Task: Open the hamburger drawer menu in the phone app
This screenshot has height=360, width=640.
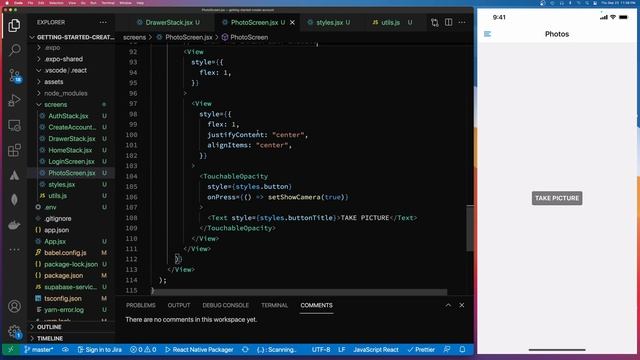Action: pos(487,34)
